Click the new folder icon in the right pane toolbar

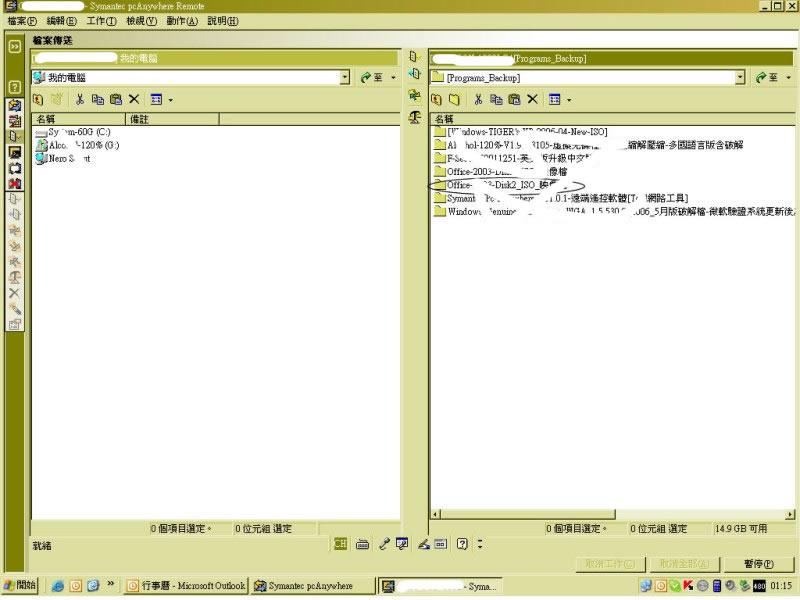click(454, 99)
